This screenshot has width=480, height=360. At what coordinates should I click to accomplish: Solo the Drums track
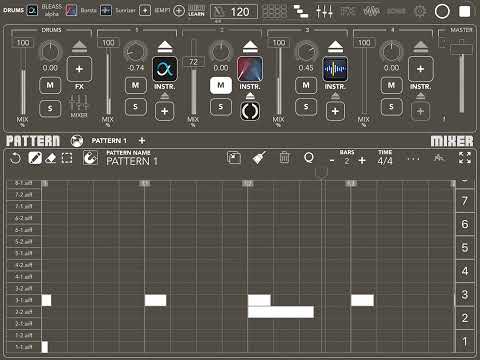50,109
